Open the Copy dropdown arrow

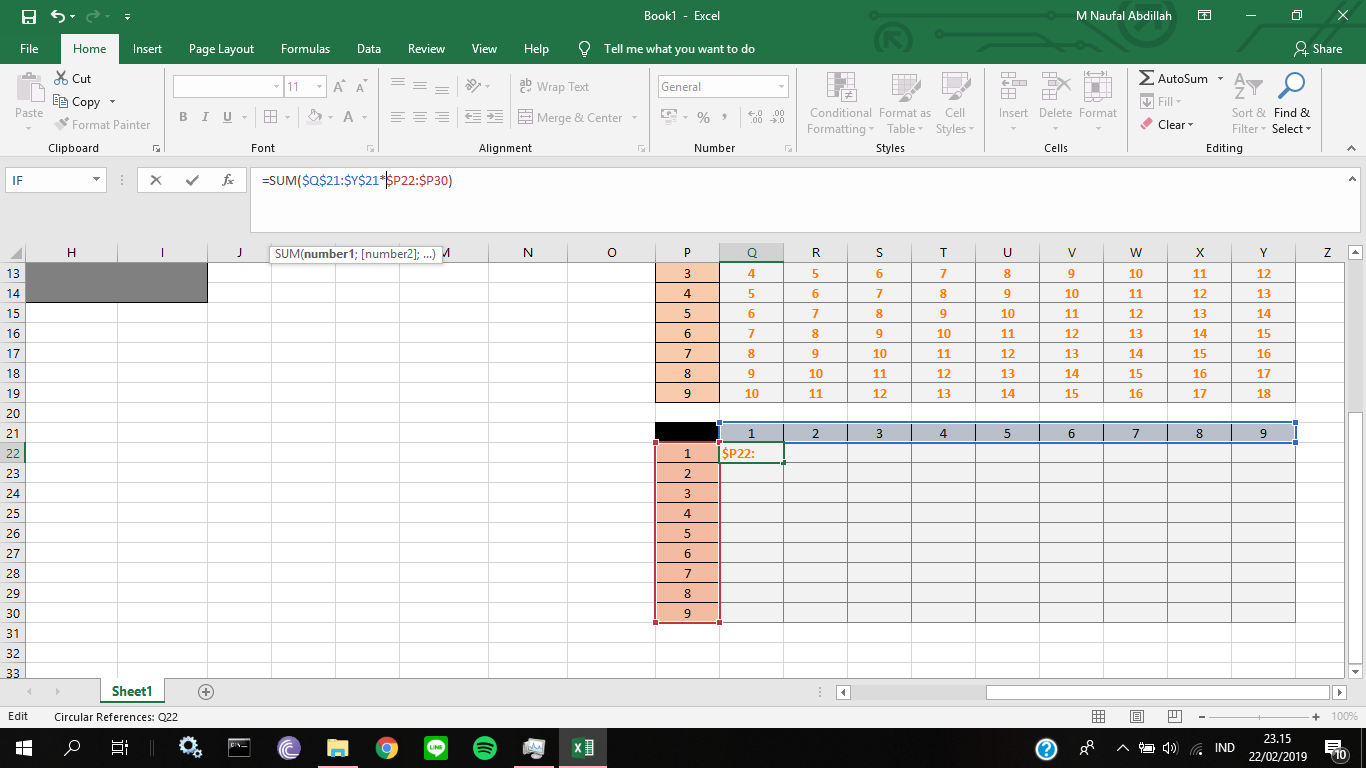coord(112,102)
